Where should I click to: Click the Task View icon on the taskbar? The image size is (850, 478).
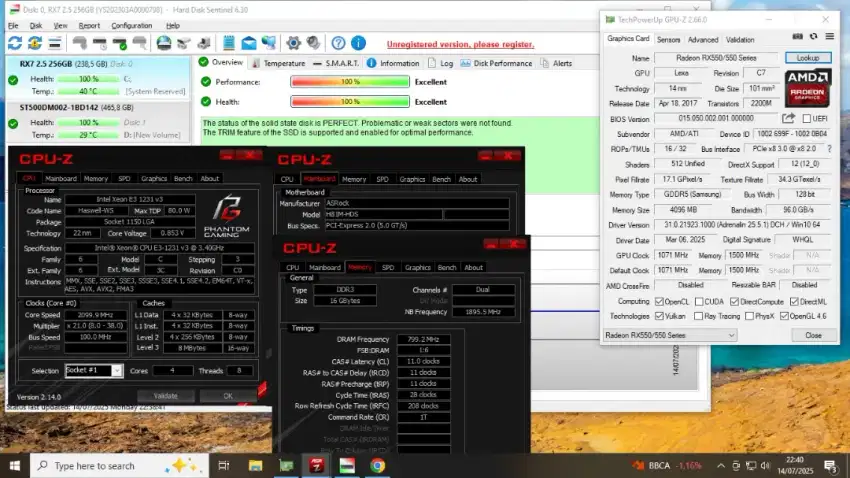223,466
